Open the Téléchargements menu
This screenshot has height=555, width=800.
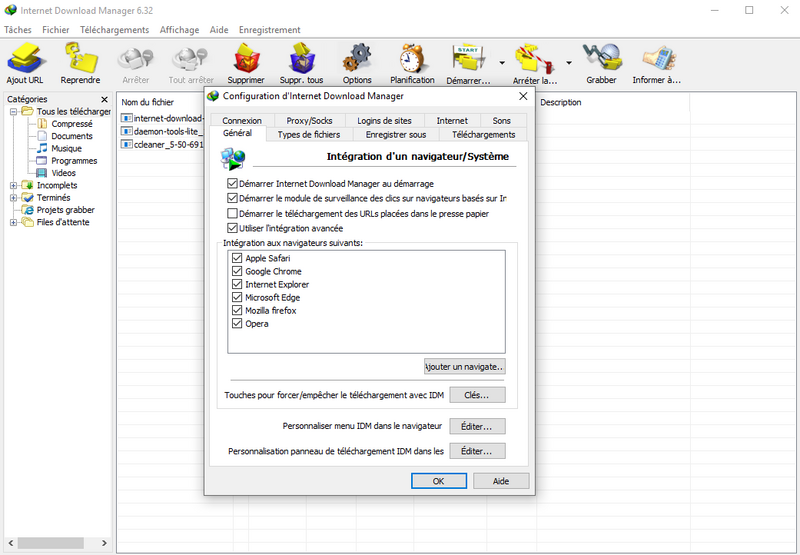(x=114, y=30)
